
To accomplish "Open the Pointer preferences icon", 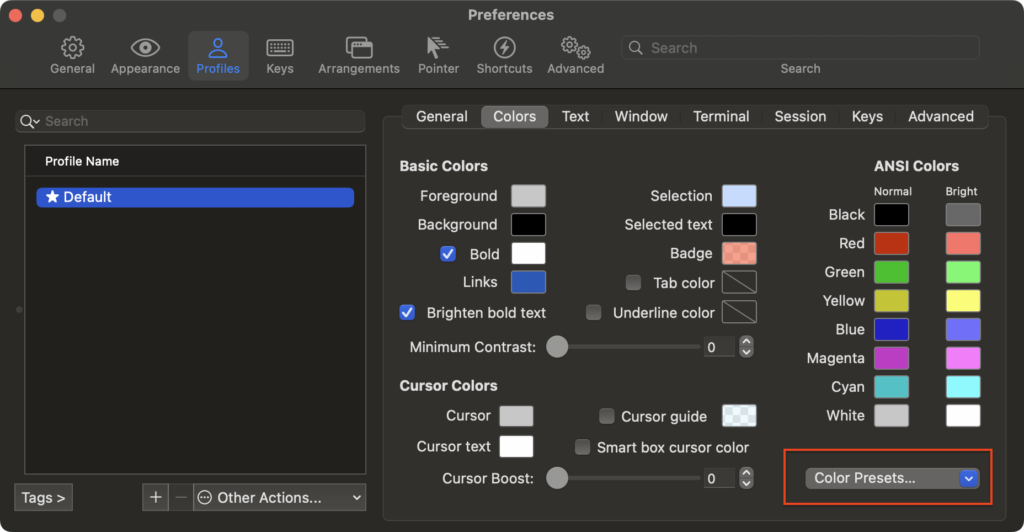I will coord(438,48).
